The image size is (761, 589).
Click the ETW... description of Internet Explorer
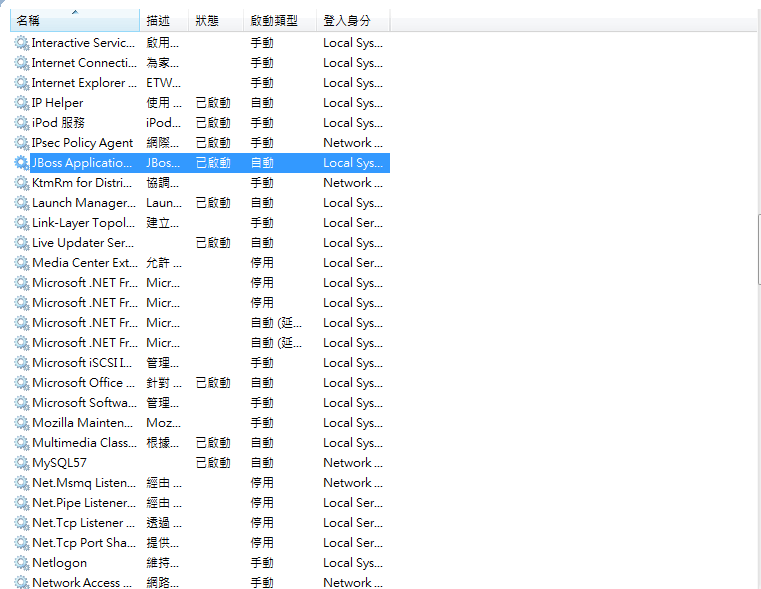click(164, 83)
